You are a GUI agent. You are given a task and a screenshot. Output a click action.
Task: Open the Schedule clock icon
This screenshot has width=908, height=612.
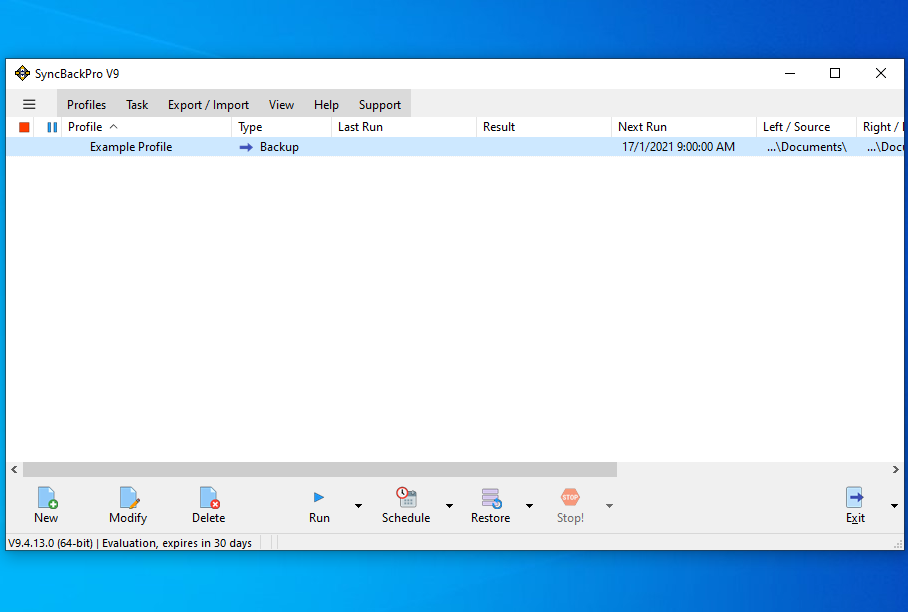point(406,497)
